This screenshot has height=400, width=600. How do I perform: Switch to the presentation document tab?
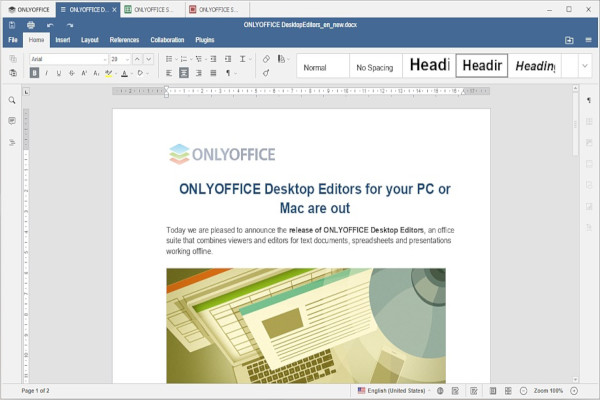coord(217,10)
